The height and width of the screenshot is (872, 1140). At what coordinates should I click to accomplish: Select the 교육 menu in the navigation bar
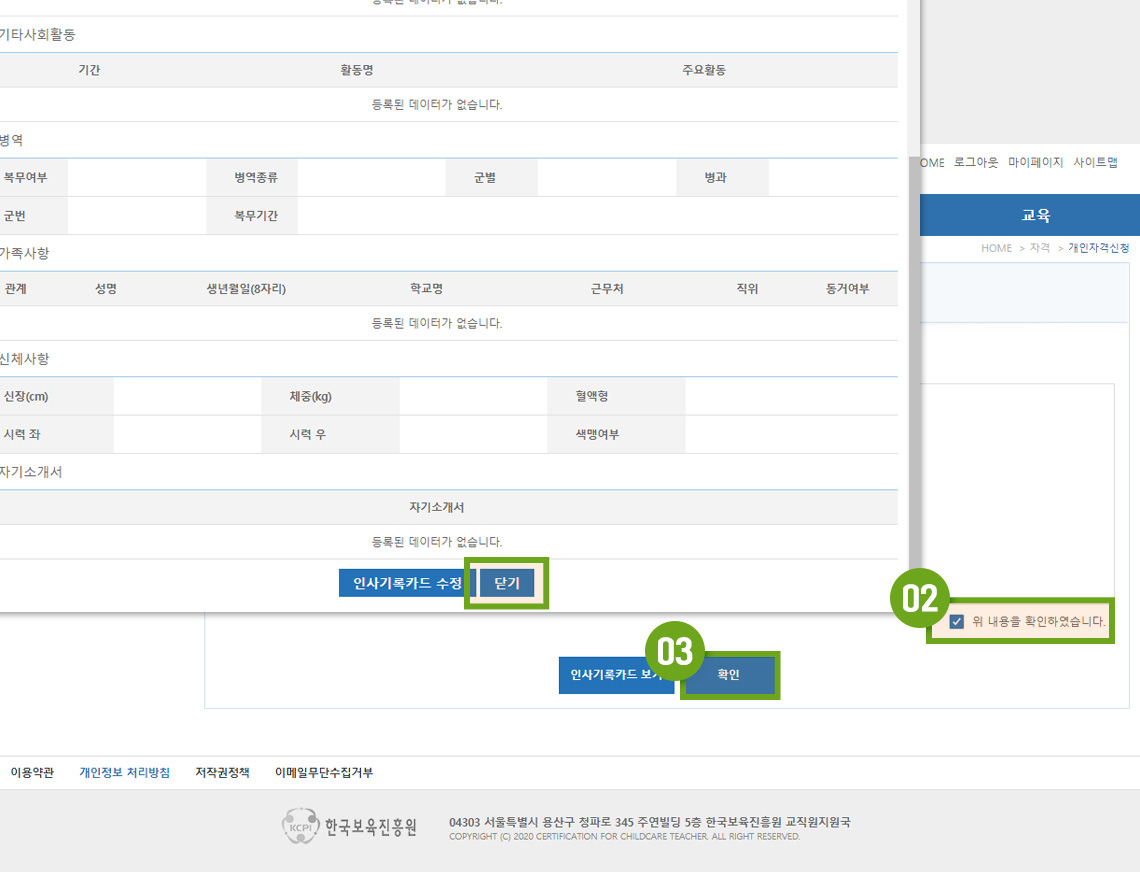(1035, 215)
